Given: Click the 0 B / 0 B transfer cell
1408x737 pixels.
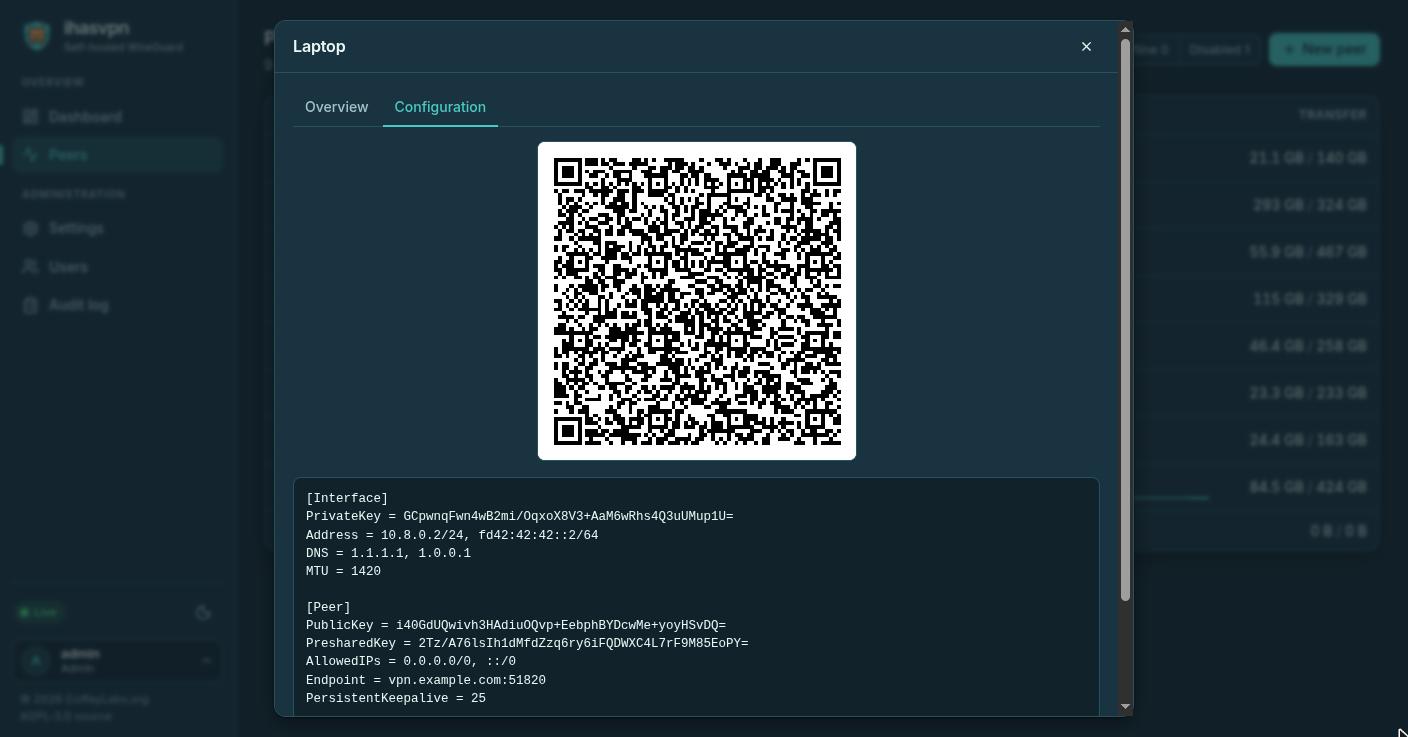Looking at the screenshot, I should point(1338,531).
